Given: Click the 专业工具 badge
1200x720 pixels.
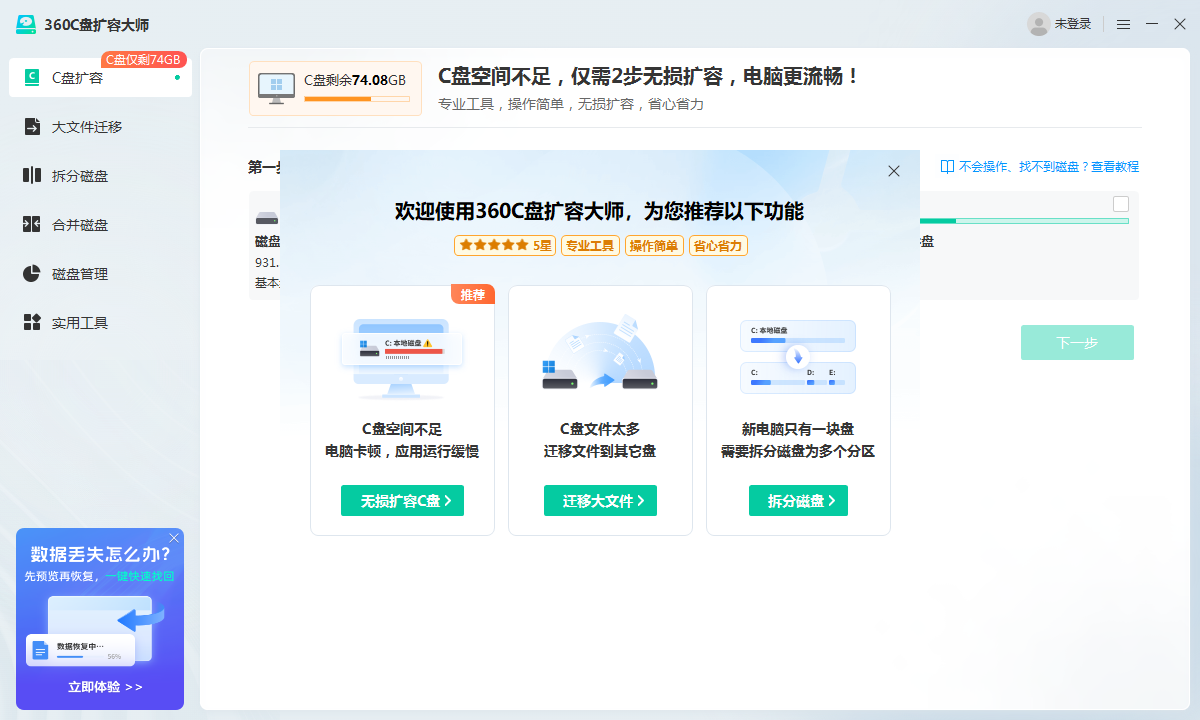Looking at the screenshot, I should pyautogui.click(x=590, y=245).
